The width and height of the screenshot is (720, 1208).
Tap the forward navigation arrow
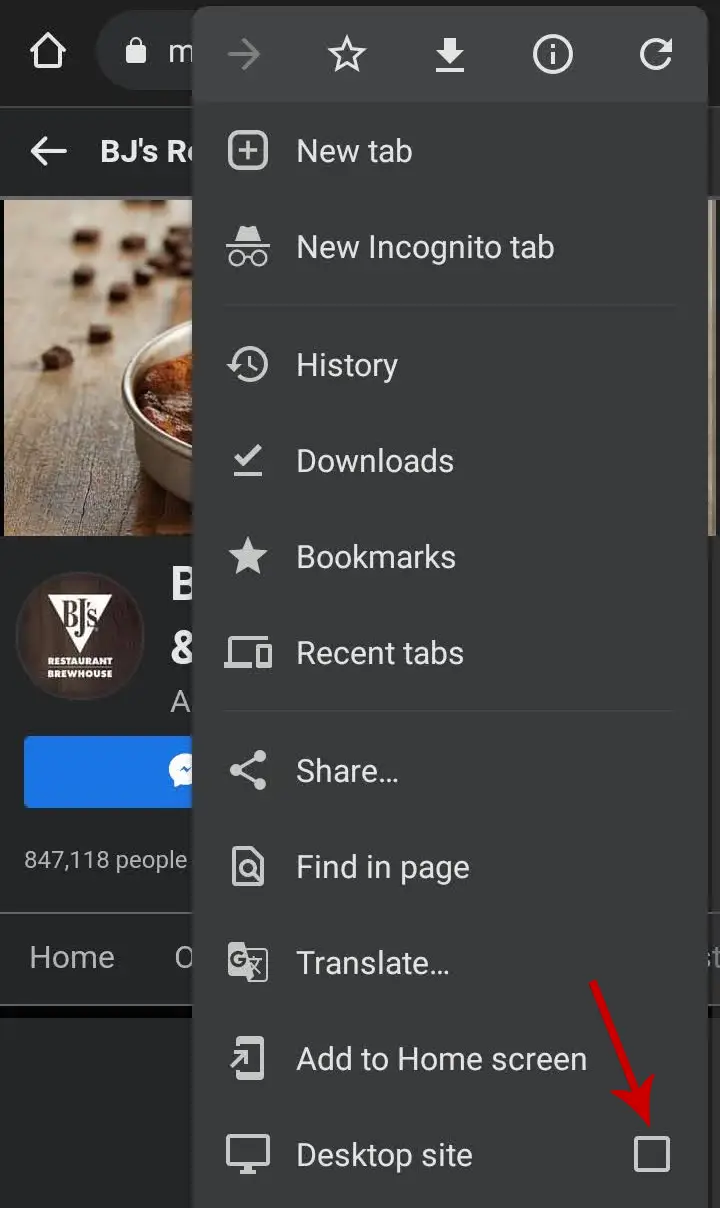coord(244,54)
